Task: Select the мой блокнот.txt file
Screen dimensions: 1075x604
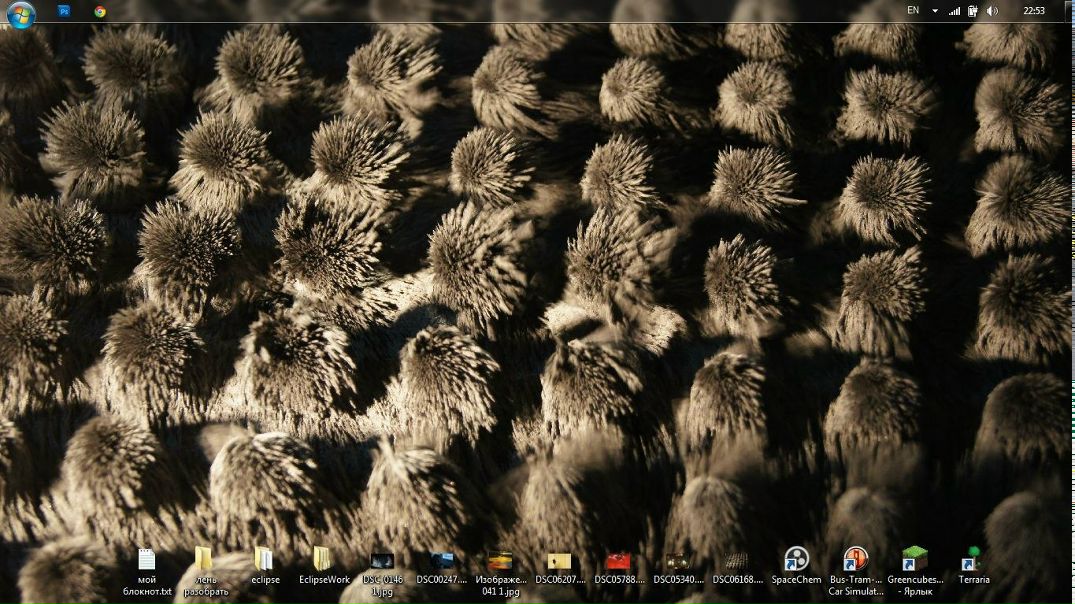Action: pyautogui.click(x=147, y=560)
